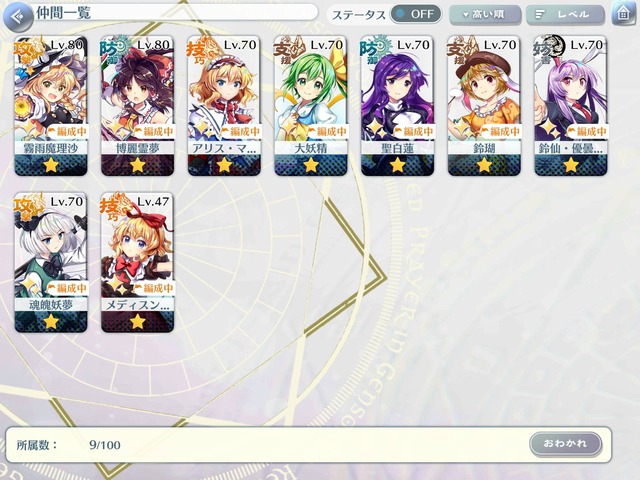This screenshot has height=480, width=640.
Task: Toggle the ステータス OFF switch
Action: (x=416, y=14)
